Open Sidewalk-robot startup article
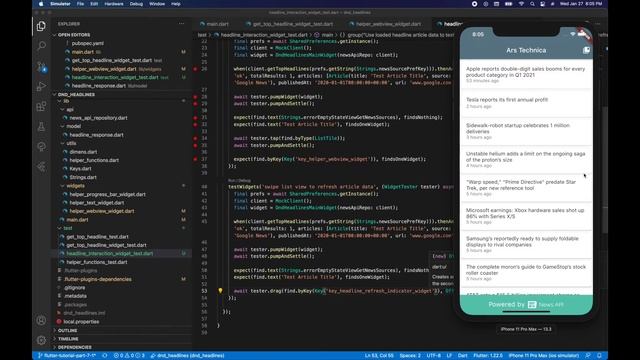 click(526, 131)
